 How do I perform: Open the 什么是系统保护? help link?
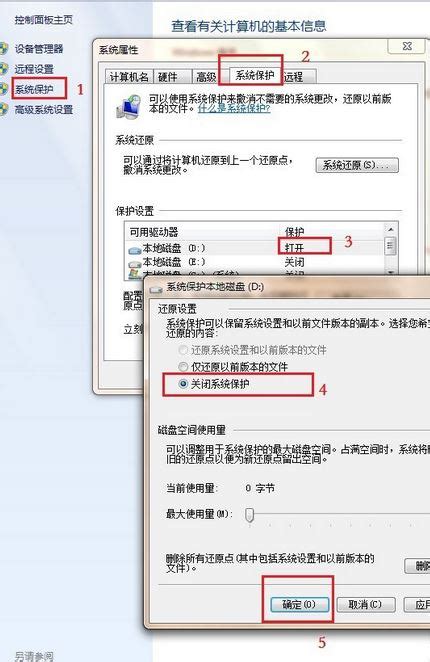pyautogui.click(x=234, y=108)
